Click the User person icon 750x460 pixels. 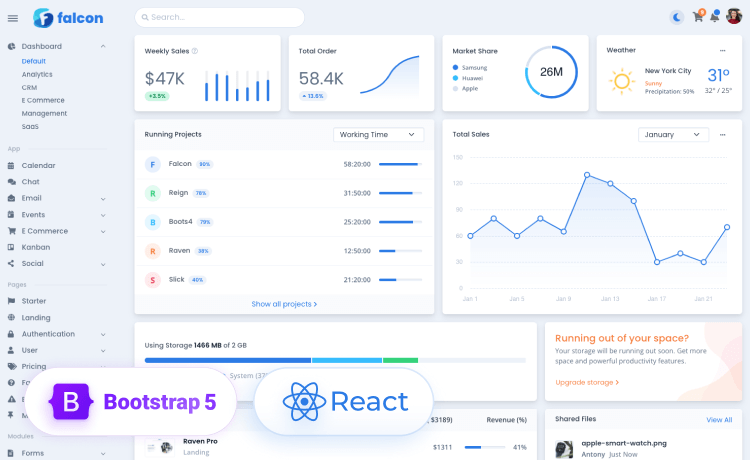pyautogui.click(x=11, y=350)
